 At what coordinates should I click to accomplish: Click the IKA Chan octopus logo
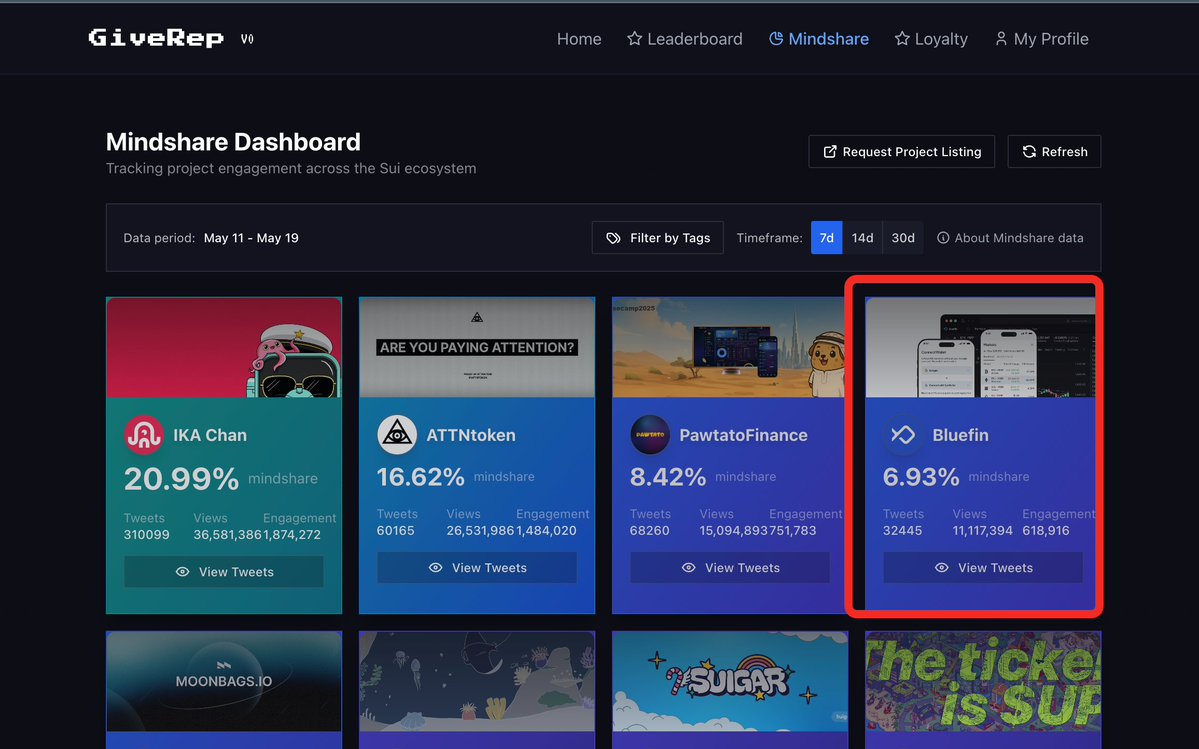coord(144,435)
